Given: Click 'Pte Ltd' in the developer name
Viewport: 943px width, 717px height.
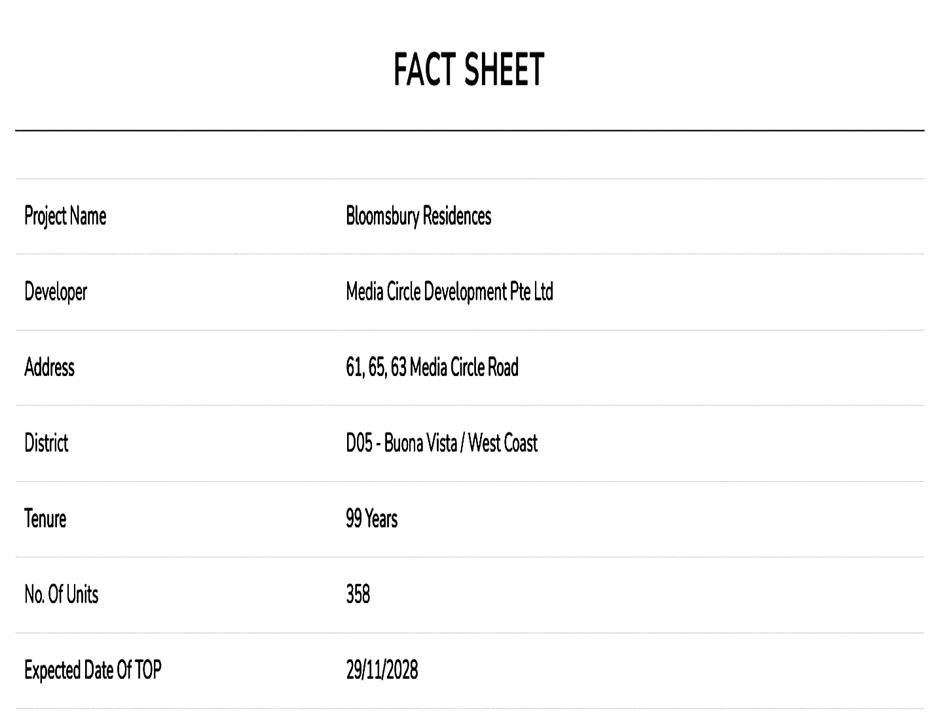Looking at the screenshot, I should (532, 292).
